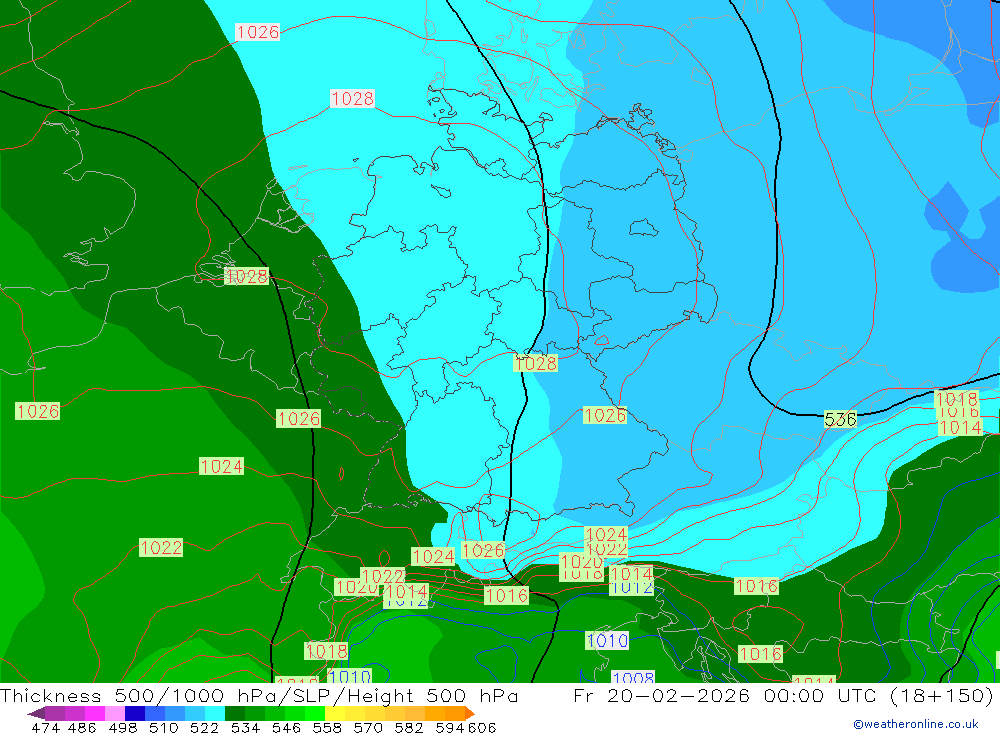
Task: Select the legend value '570'
Action: pyautogui.click(x=367, y=727)
